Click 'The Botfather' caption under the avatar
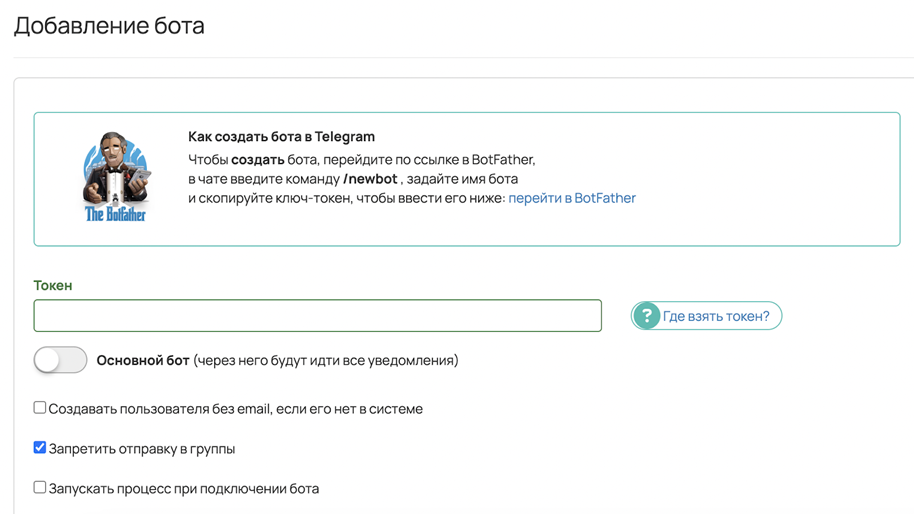The width and height of the screenshot is (914, 514). [x=115, y=214]
